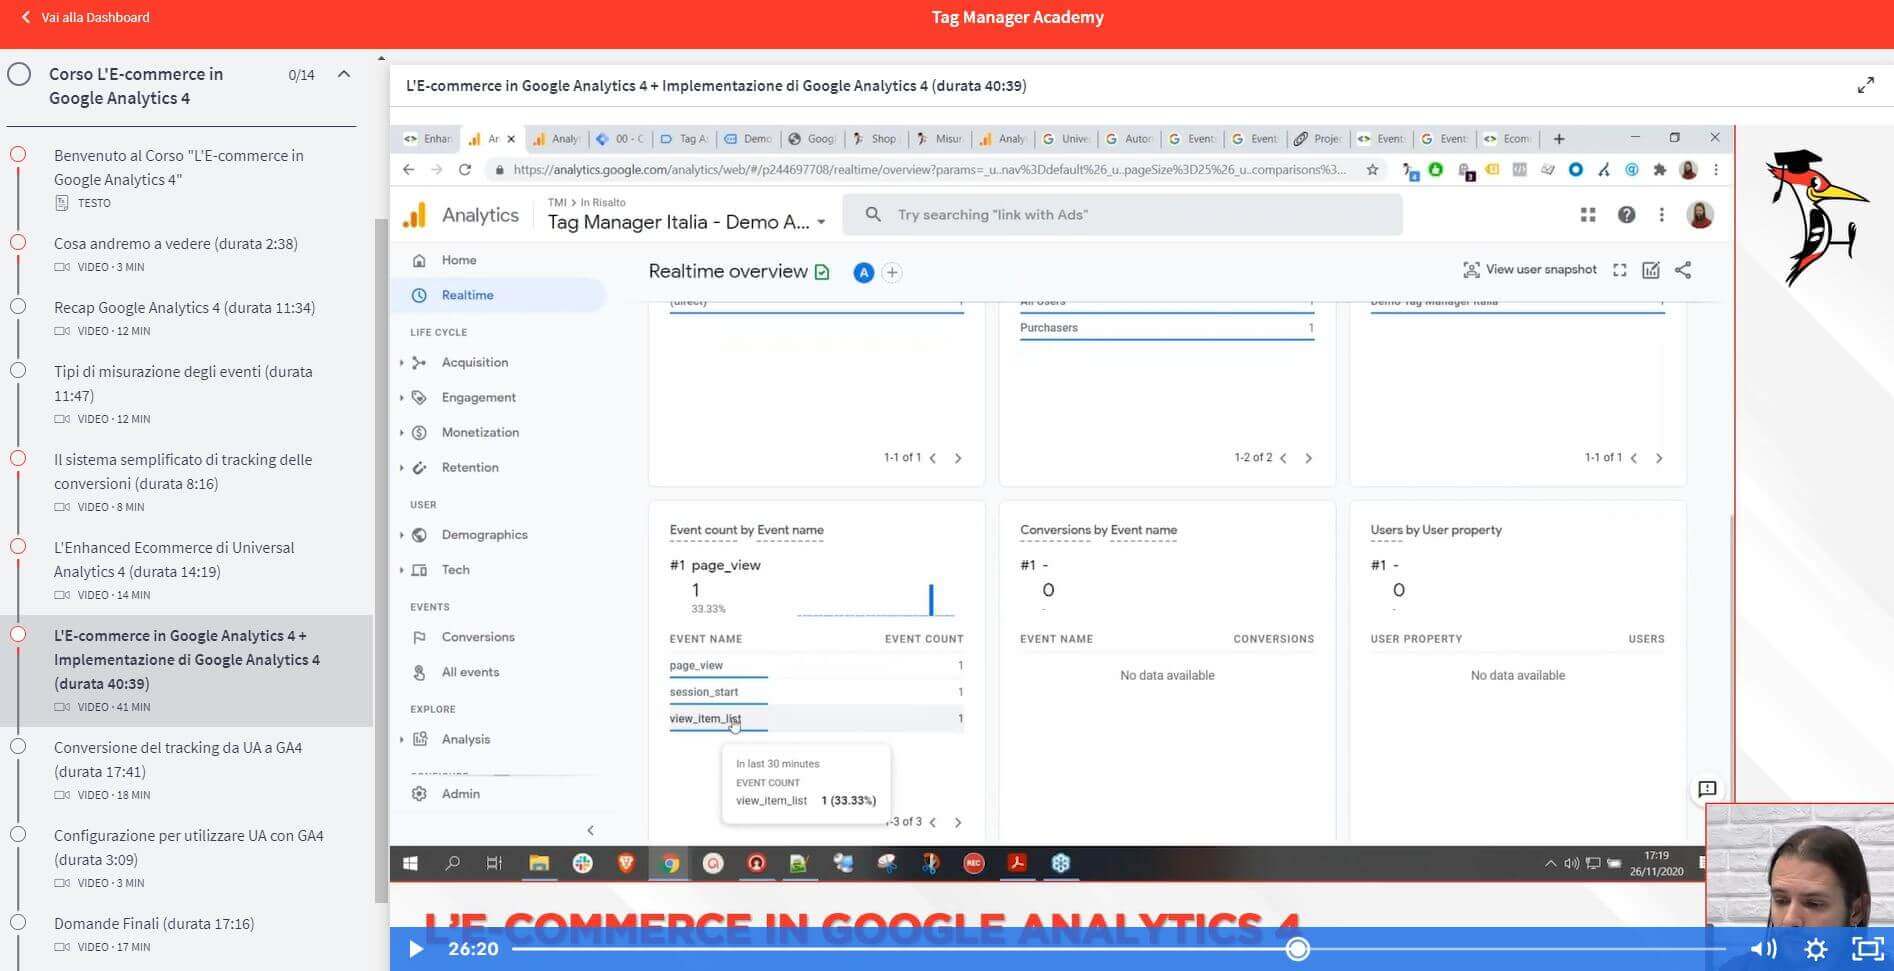Screen dimensions: 1894x971
Task: Select Realtime in Analytics sidebar
Action: [x=467, y=295]
